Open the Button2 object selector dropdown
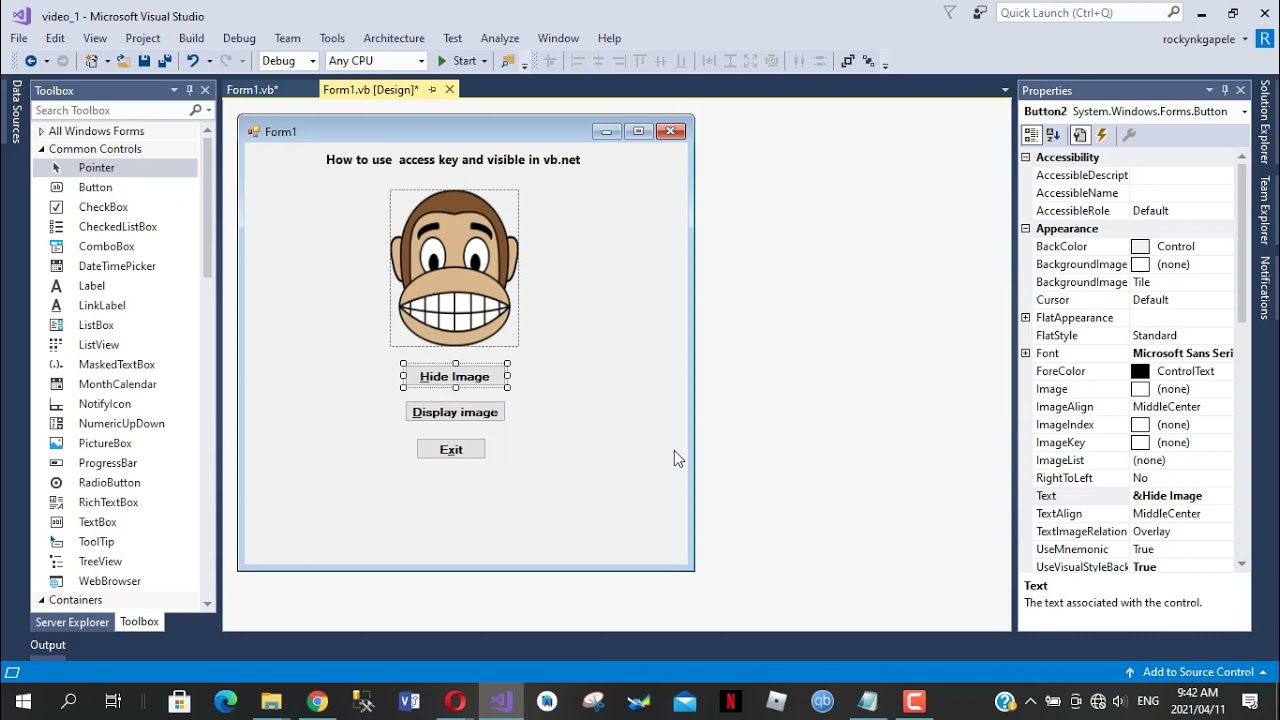This screenshot has width=1280, height=720. point(1244,112)
